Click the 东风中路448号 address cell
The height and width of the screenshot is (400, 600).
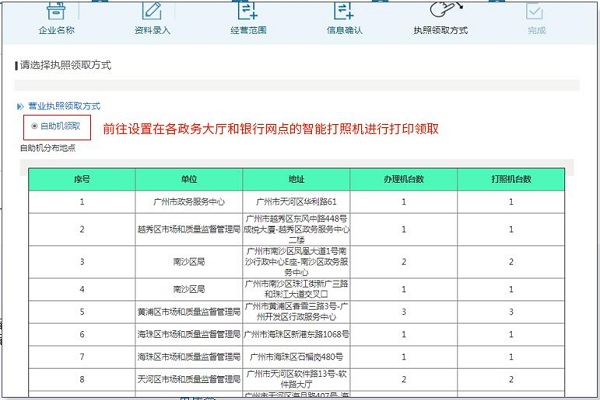coord(297,229)
